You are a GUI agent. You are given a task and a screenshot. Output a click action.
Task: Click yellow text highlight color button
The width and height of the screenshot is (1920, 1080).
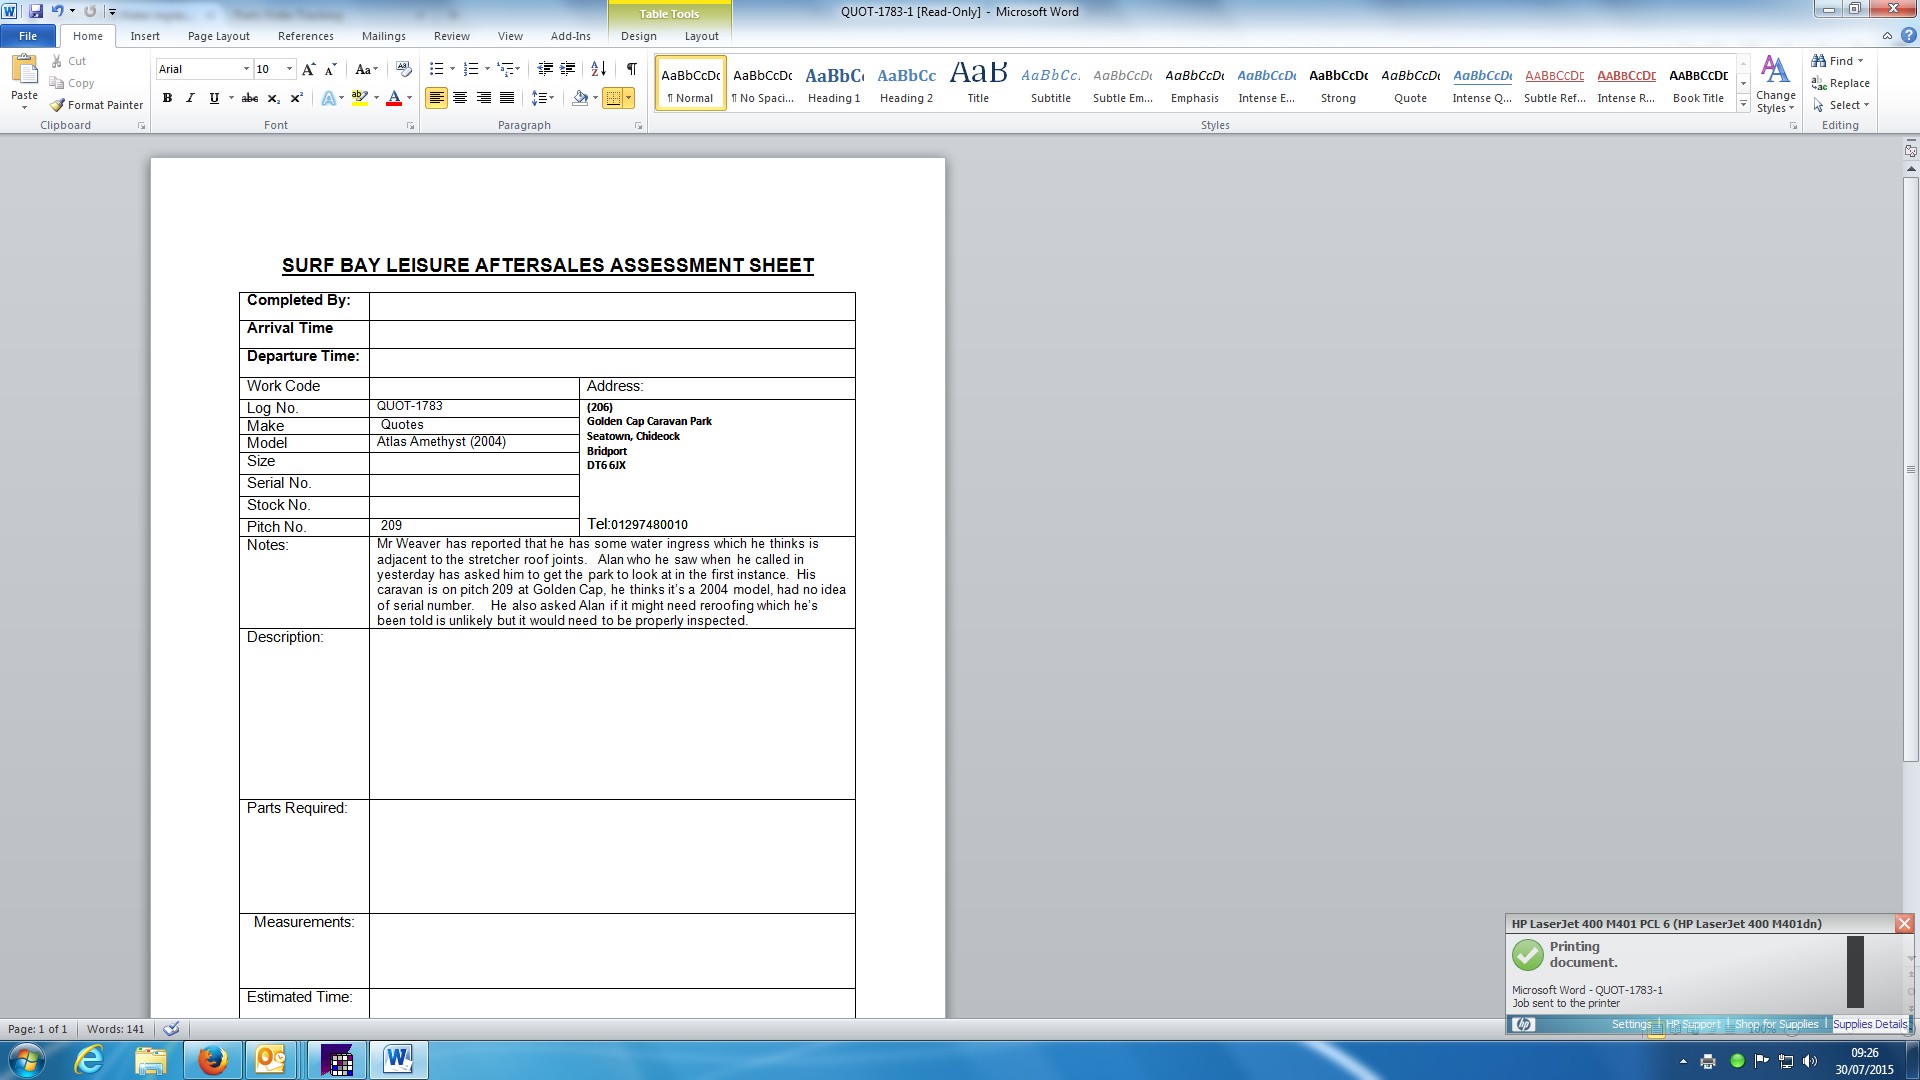(x=359, y=98)
